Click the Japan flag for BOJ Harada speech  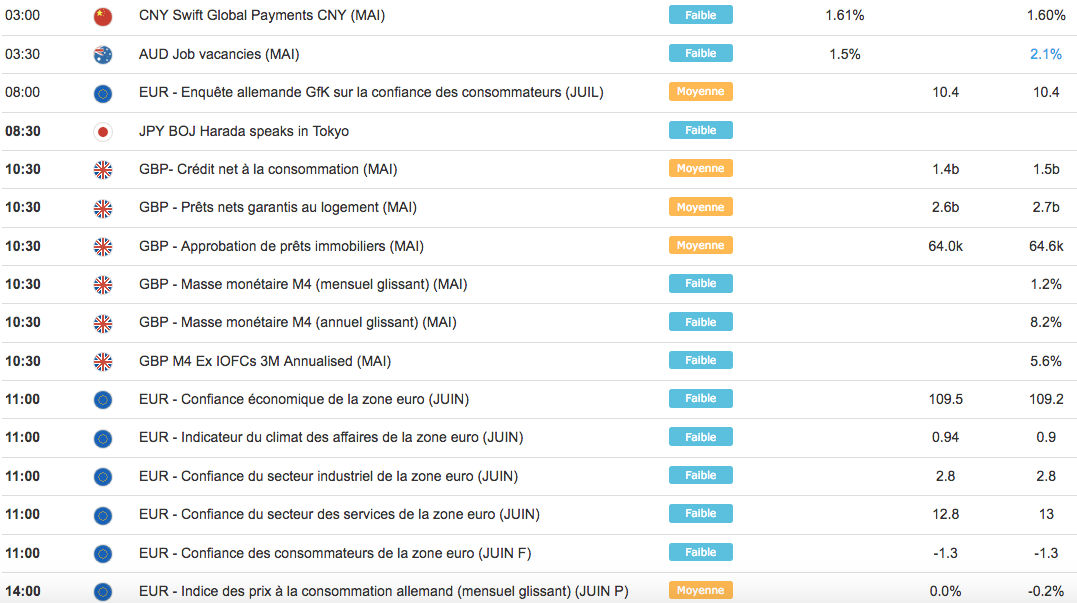[x=102, y=132]
